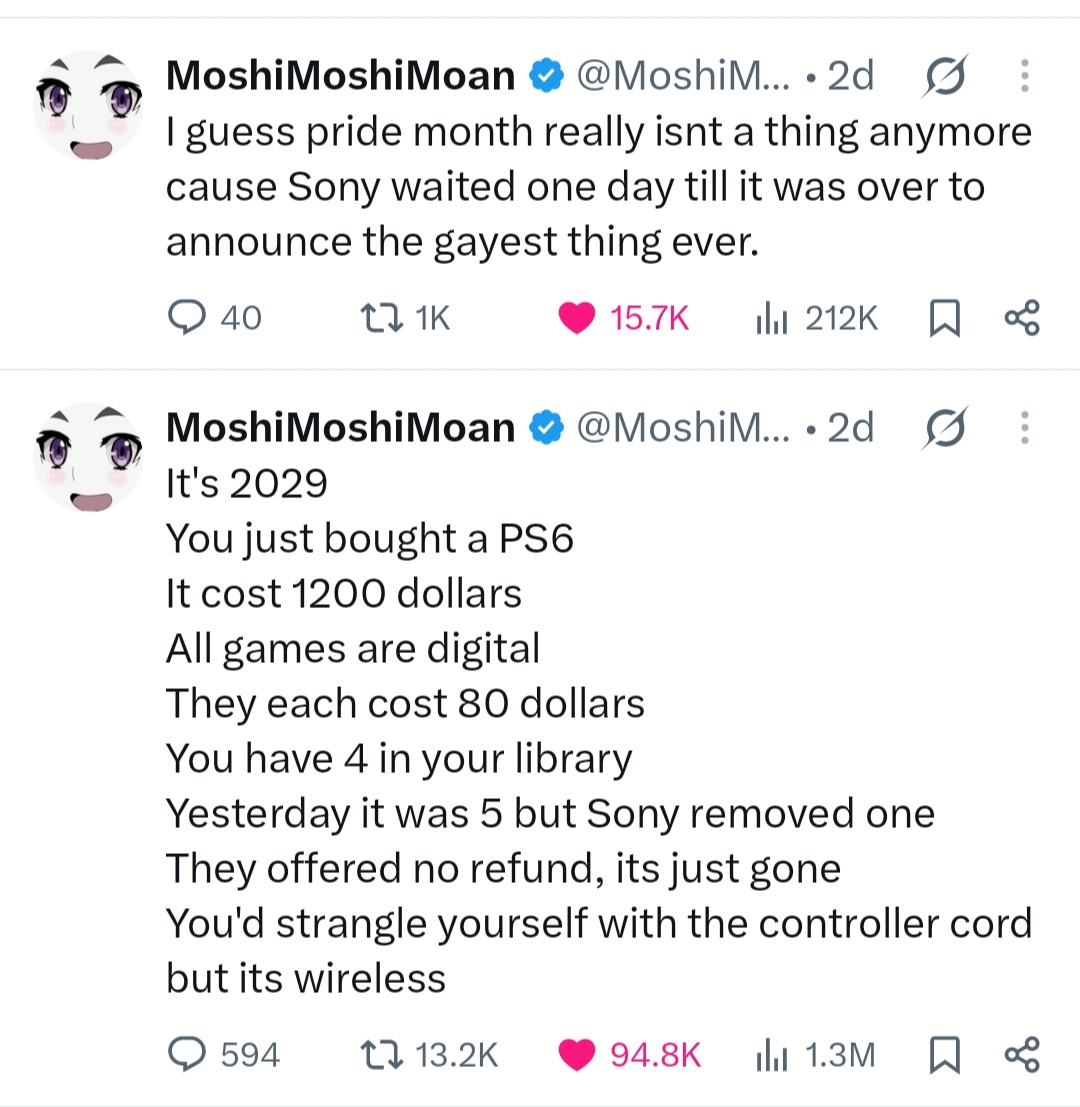The height and width of the screenshot is (1107, 1080).
Task: Open replies on the pride month tweet
Action: [x=215, y=318]
